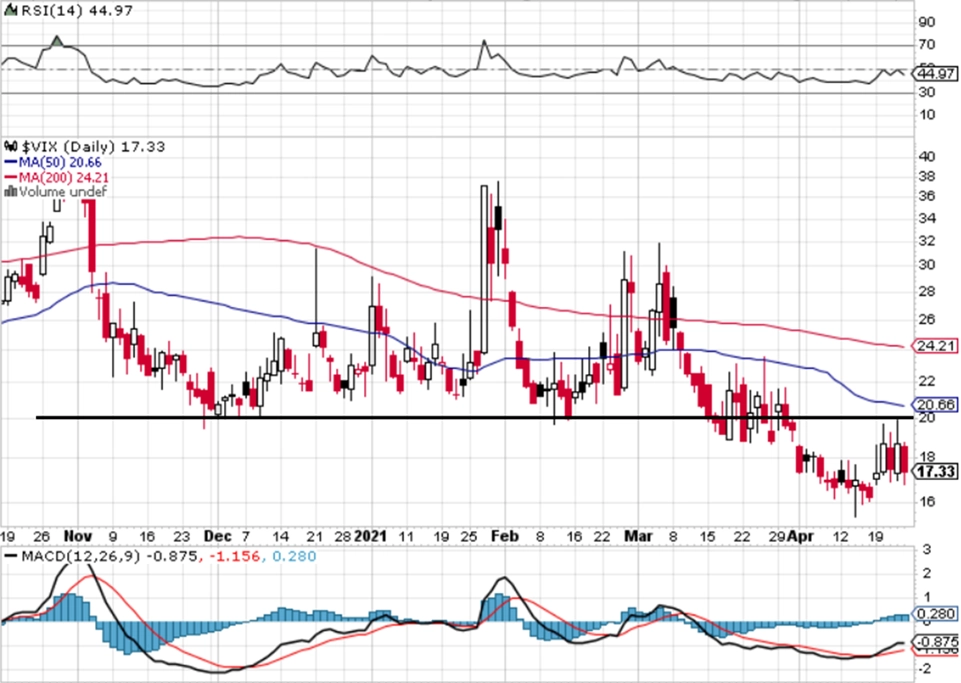Click the green RSI overbought peak marker
961x683 pixels.
56,41
